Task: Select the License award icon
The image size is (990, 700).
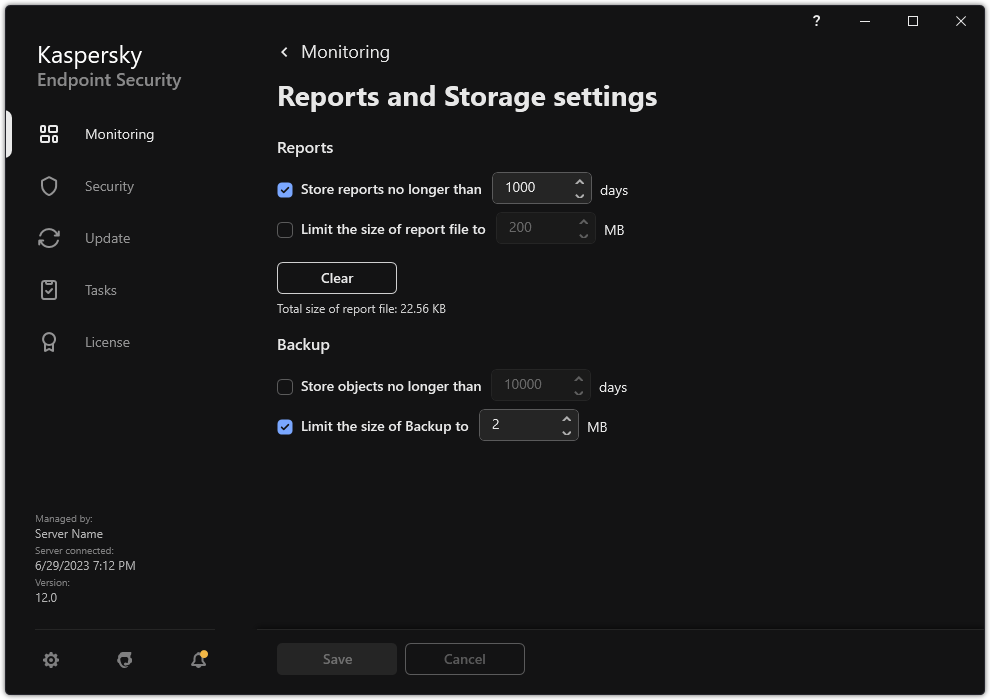Action: tap(48, 341)
